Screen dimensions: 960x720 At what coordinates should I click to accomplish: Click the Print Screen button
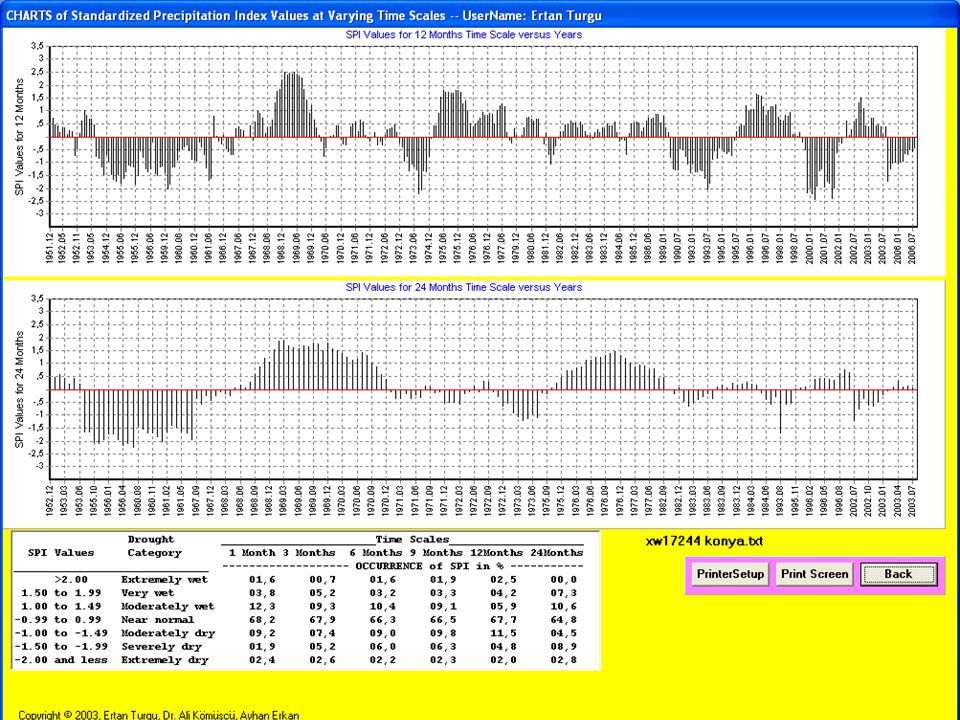(814, 574)
